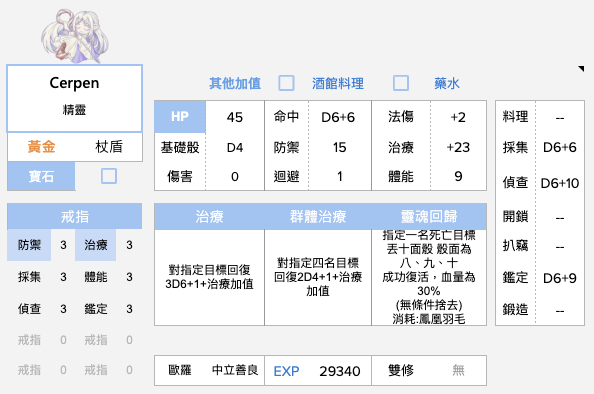This screenshot has width=594, height=394.
Task: Enable the 寶石 checkbox
Action: point(109,176)
